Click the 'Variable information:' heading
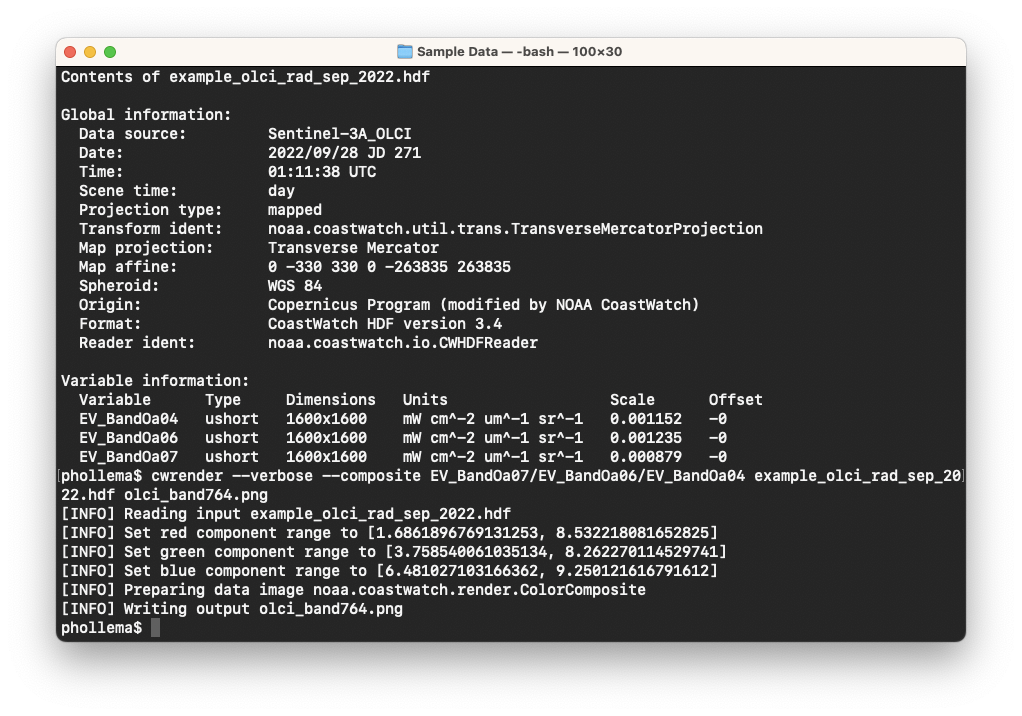 point(155,381)
